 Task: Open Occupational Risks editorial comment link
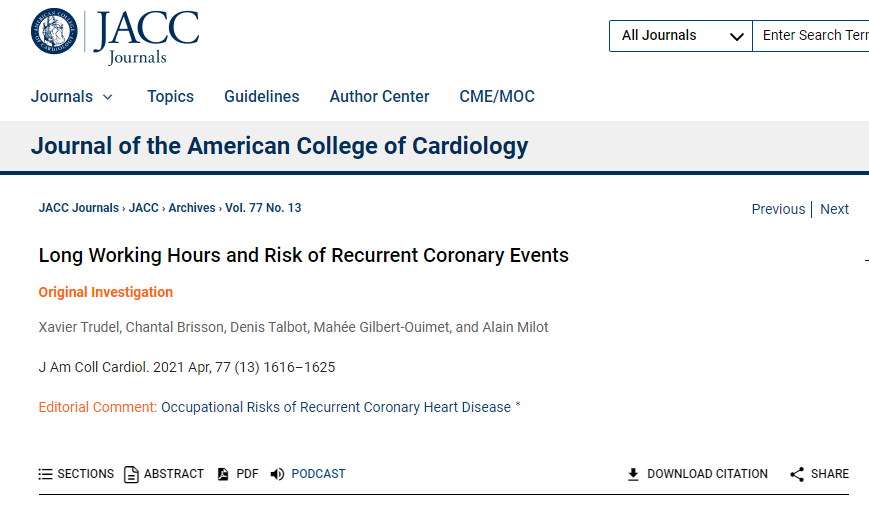pyautogui.click(x=336, y=407)
